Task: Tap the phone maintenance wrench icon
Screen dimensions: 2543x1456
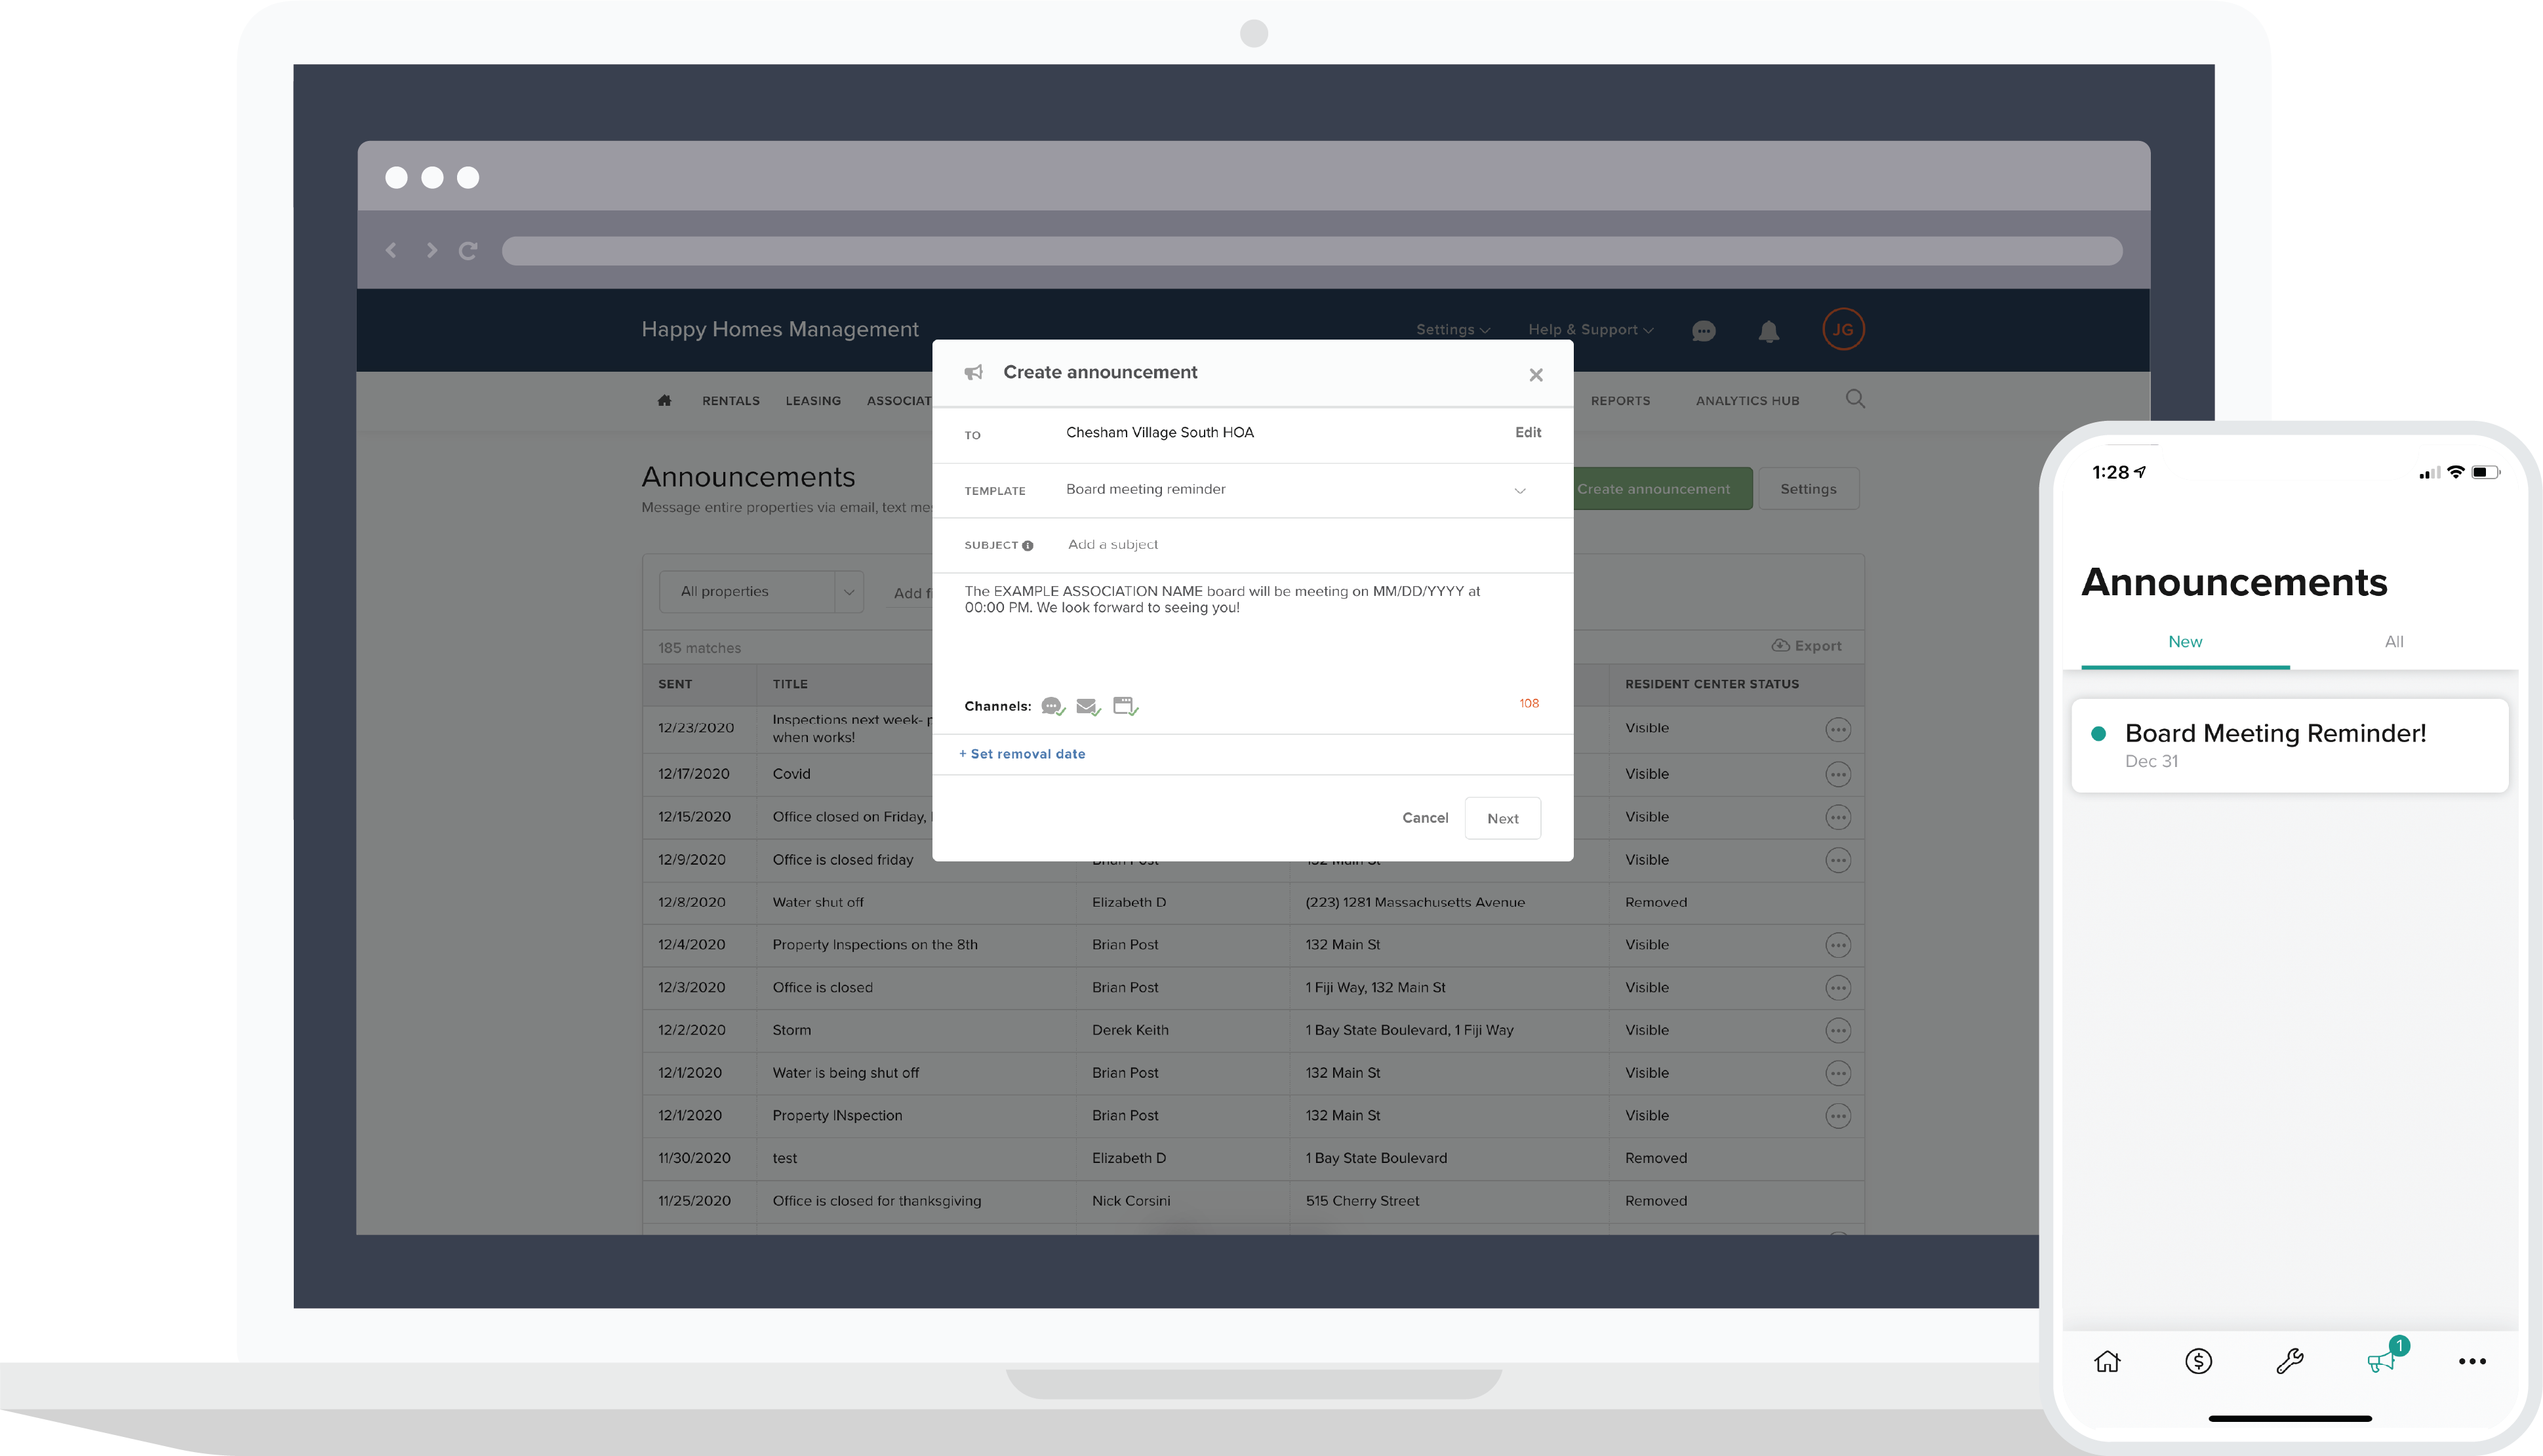Action: 2289,1361
